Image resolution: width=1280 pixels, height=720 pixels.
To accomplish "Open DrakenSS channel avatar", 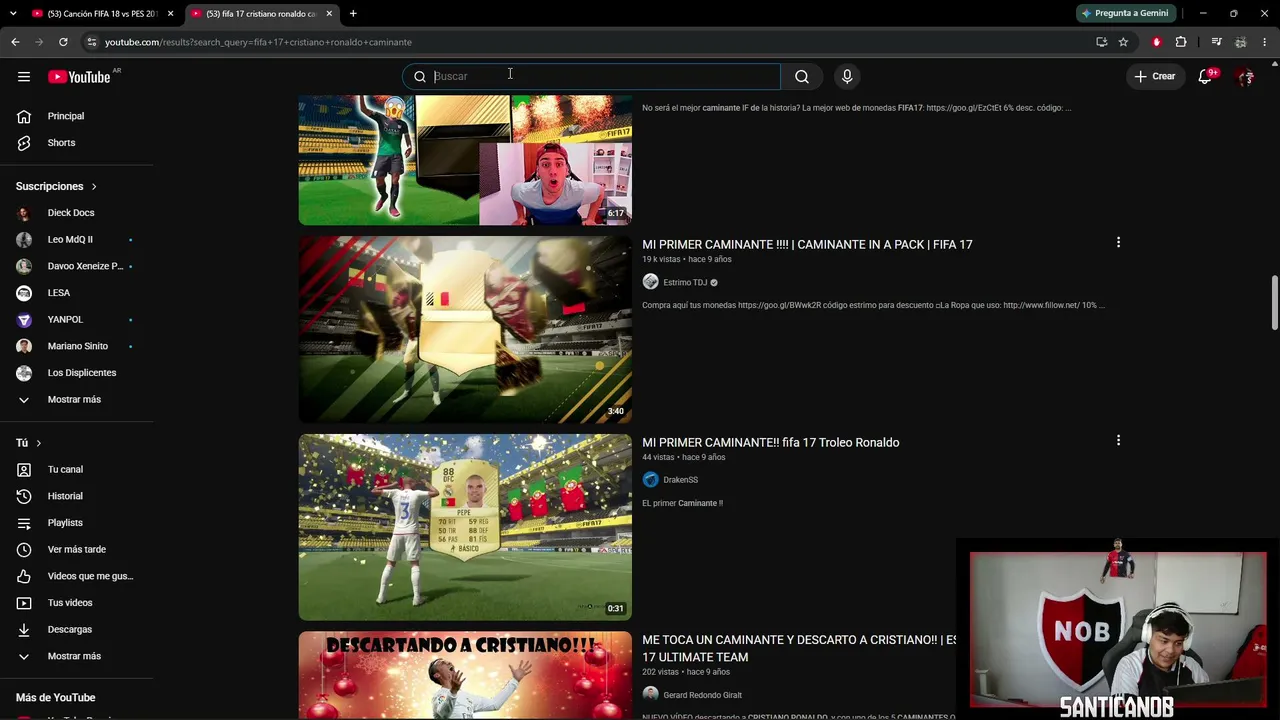I will click(x=650, y=480).
